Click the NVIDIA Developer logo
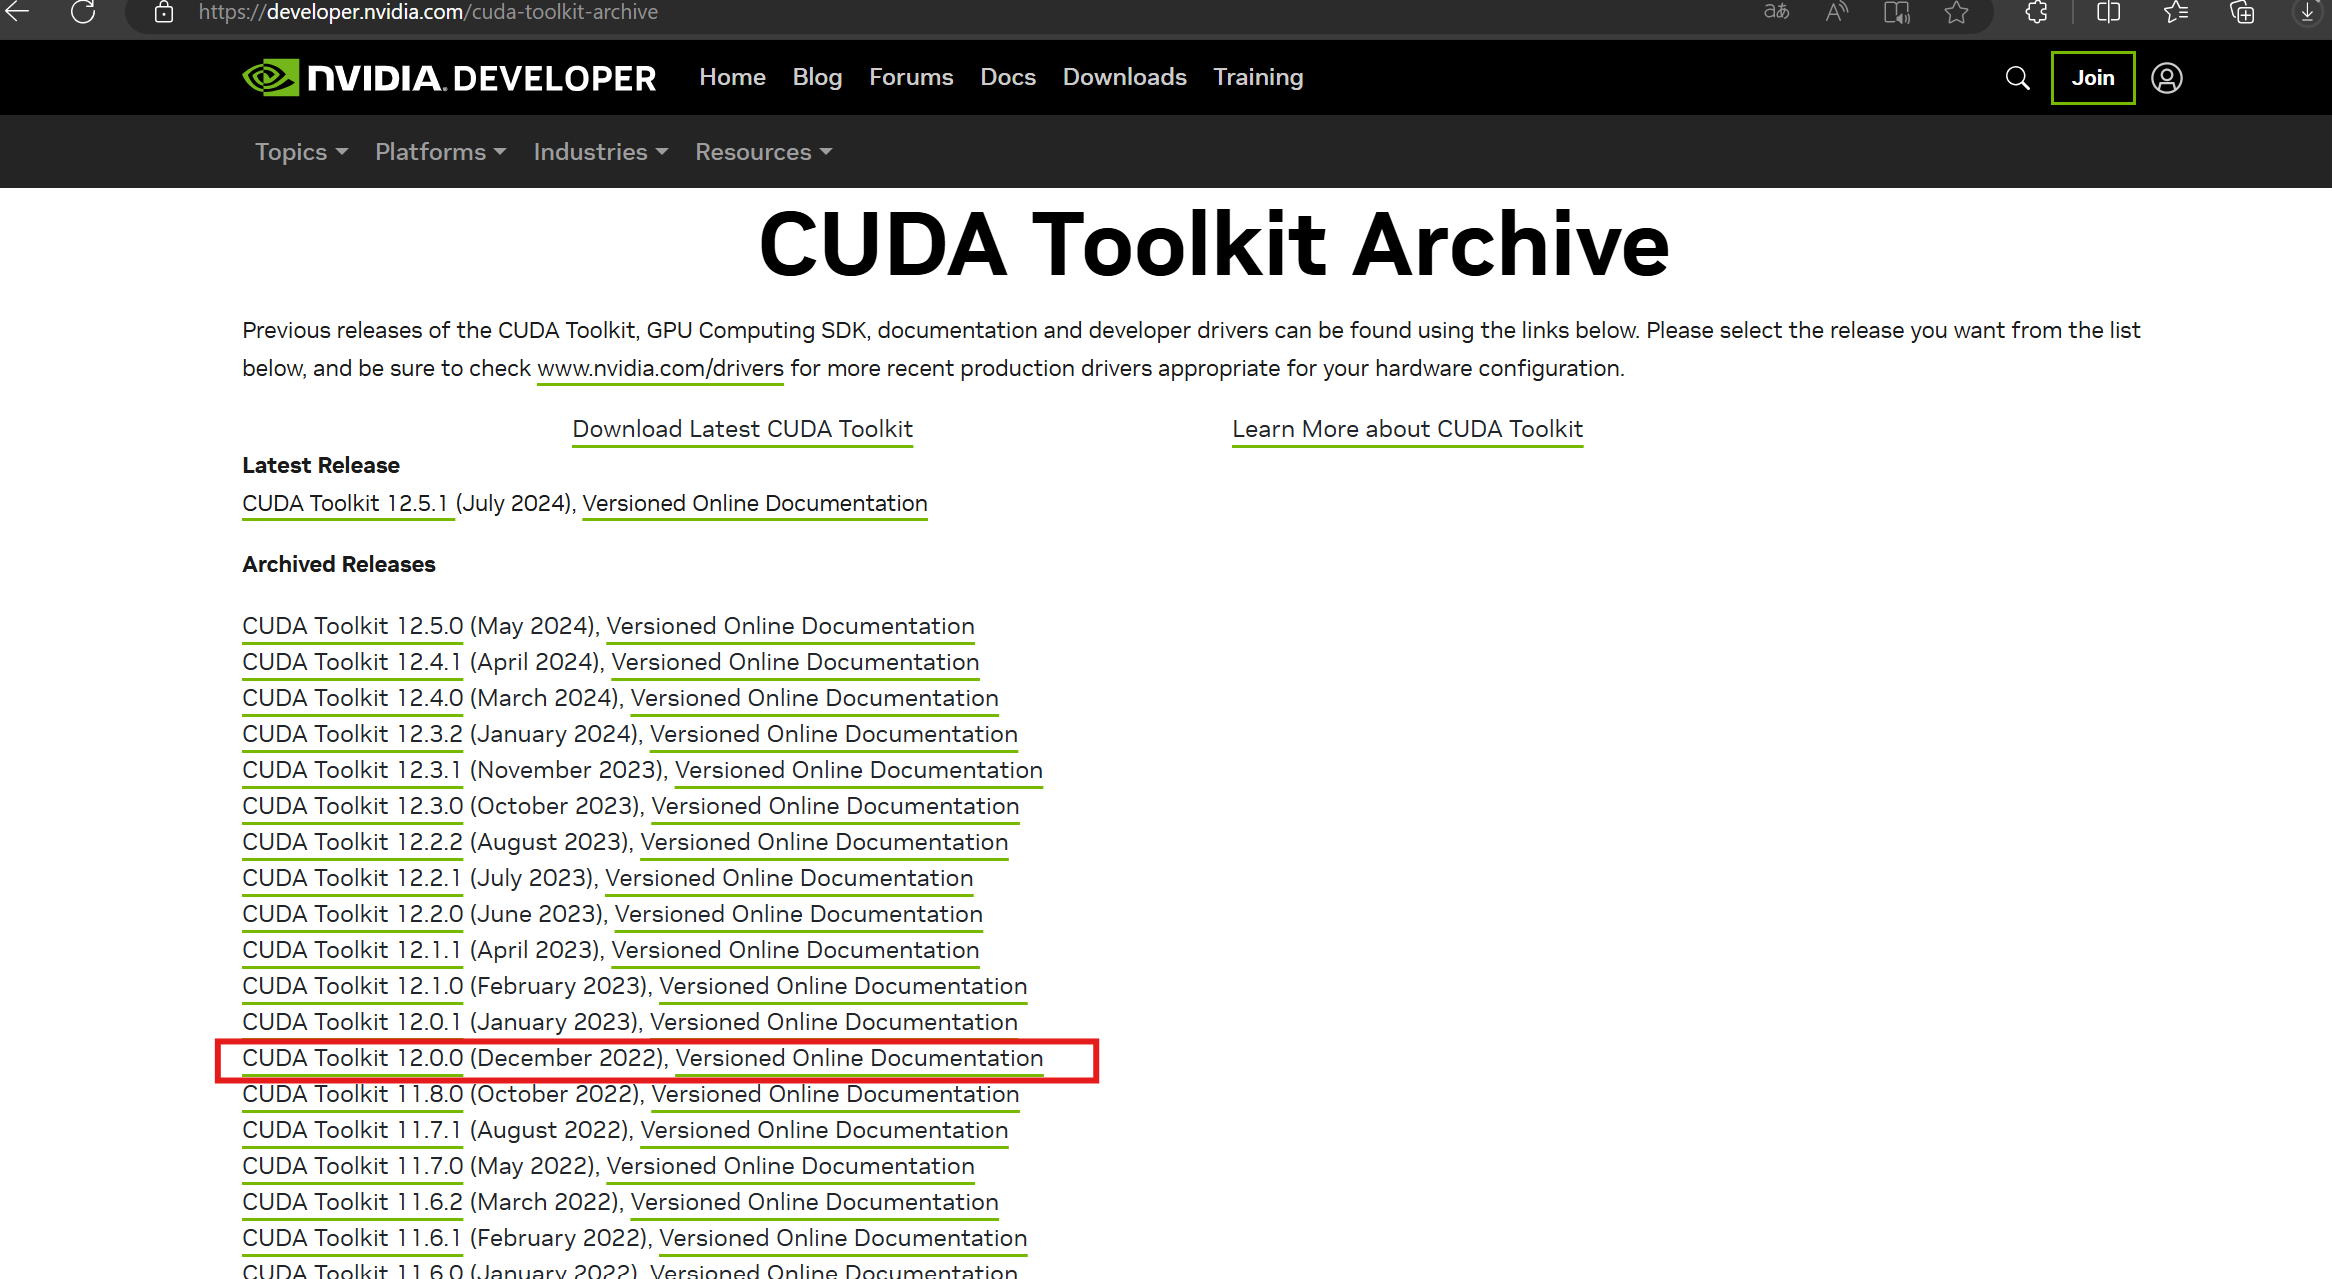This screenshot has height=1279, width=2332. 449,78
